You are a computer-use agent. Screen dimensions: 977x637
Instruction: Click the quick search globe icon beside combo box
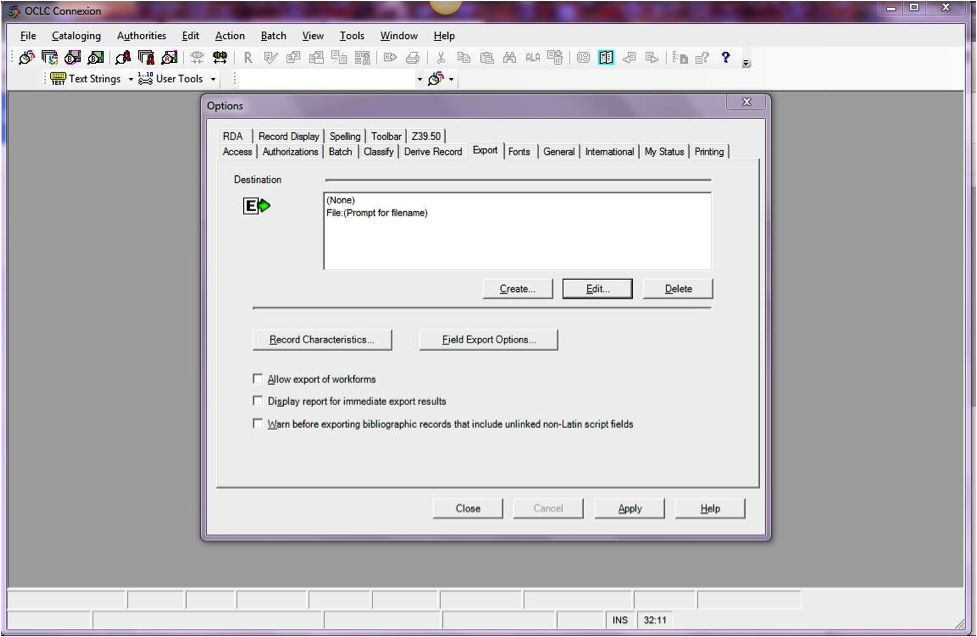coord(436,79)
